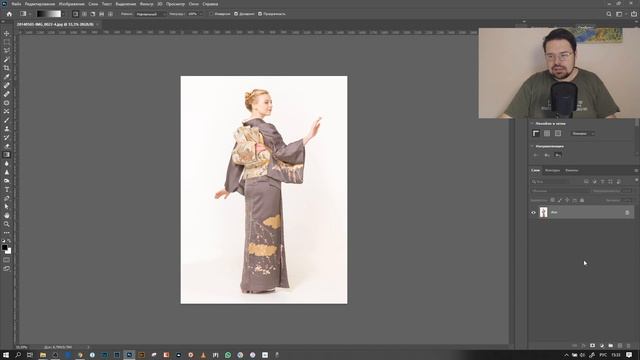The height and width of the screenshot is (360, 640).
Task: Open grid units dropdown in Линейки и сетки
Action: pos(582,133)
